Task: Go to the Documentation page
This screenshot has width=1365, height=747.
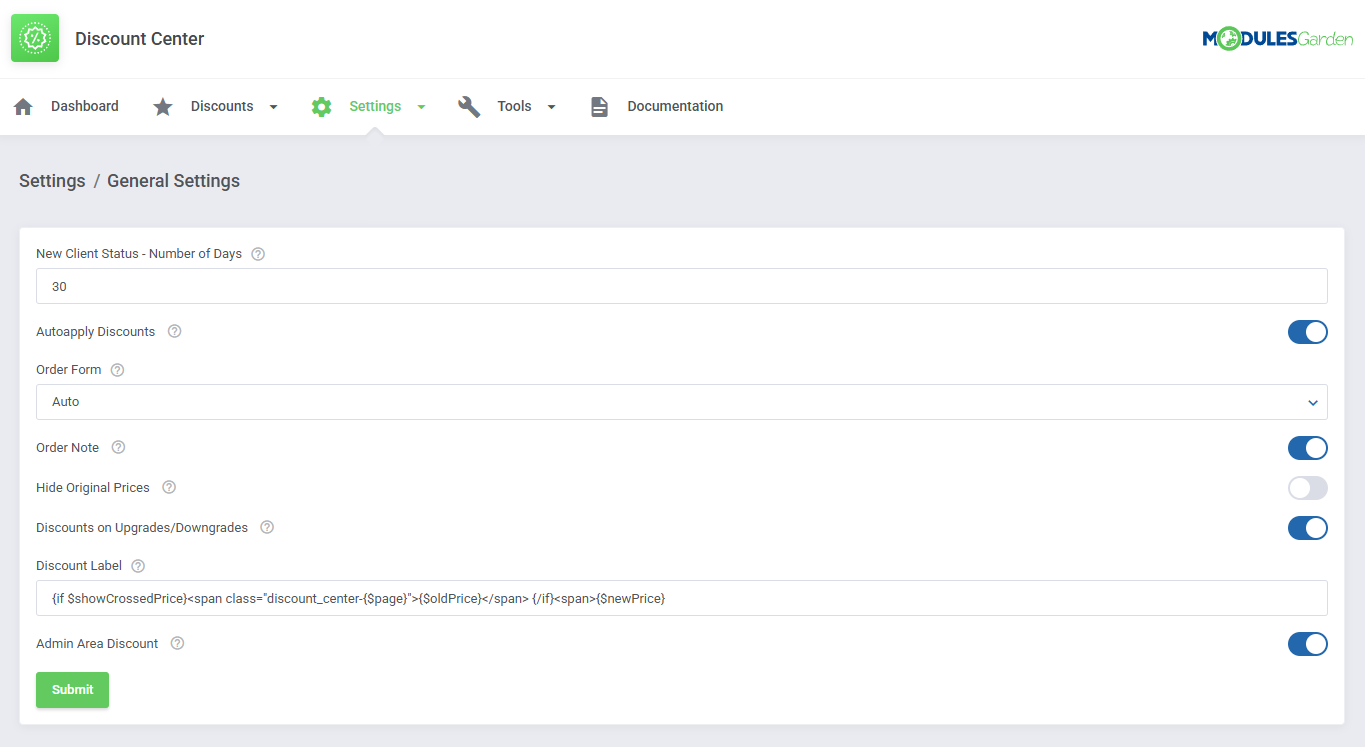Action: [x=675, y=107]
